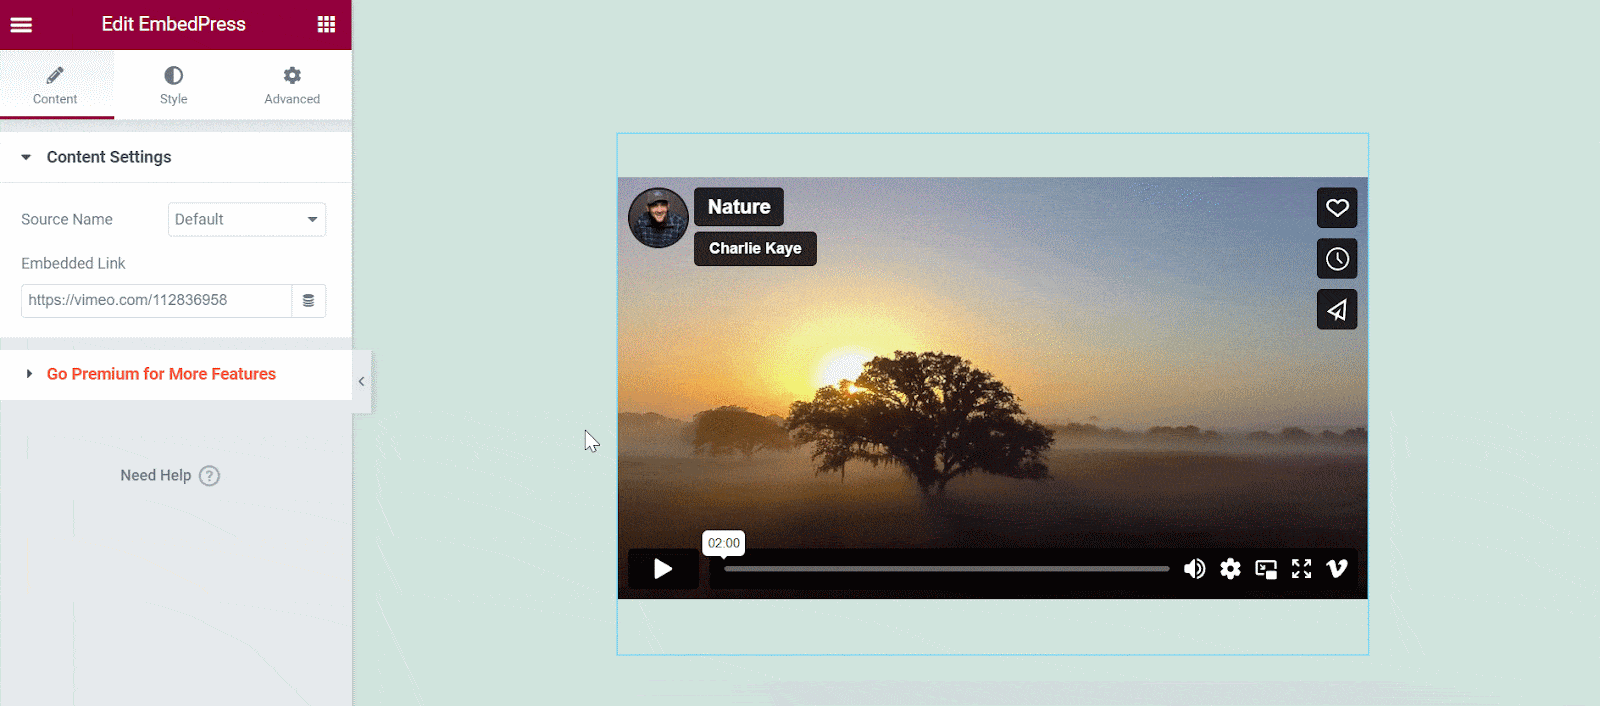Seek along the video progress bar
Viewport: 1600px width, 706px height.
[x=946, y=569]
